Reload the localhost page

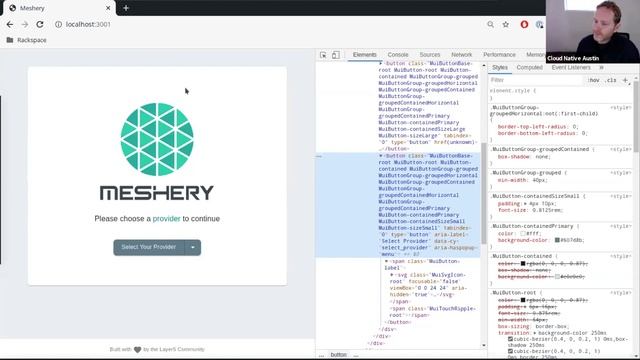(x=40, y=24)
